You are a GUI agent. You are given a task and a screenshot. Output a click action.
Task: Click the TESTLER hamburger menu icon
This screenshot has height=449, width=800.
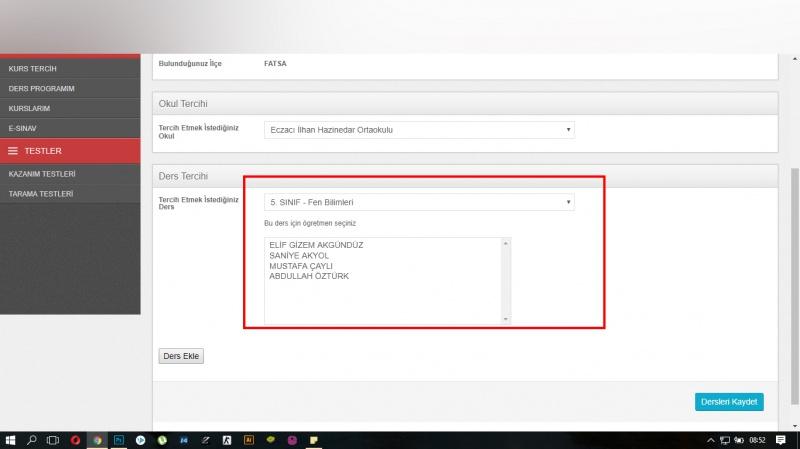click(13, 151)
